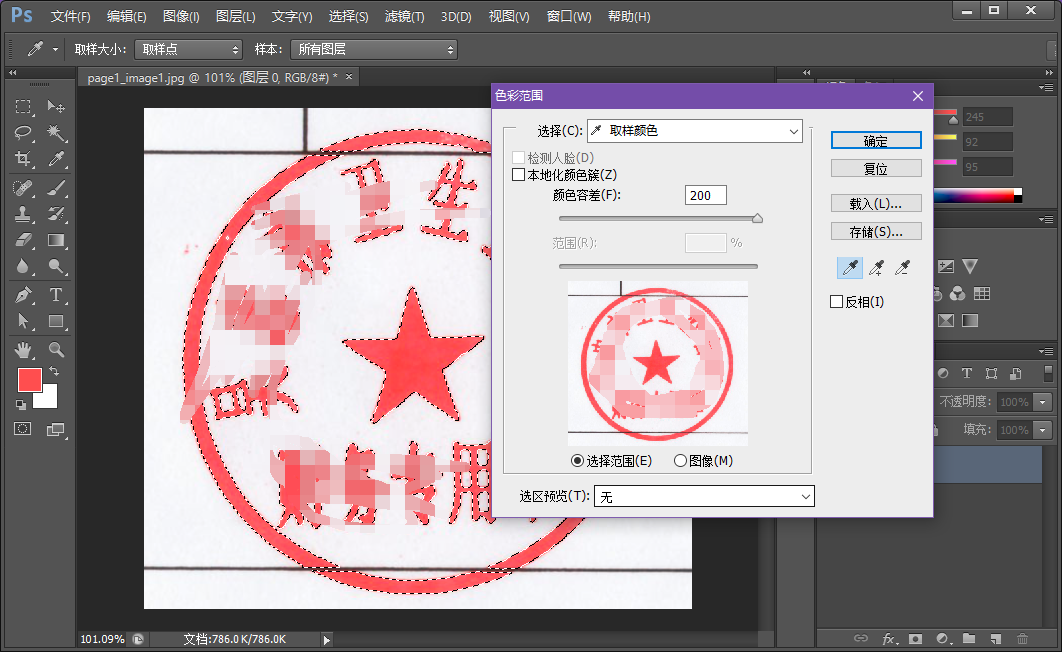1062x652 pixels.
Task: Open the 选区预览 dropdown
Action: 704,496
